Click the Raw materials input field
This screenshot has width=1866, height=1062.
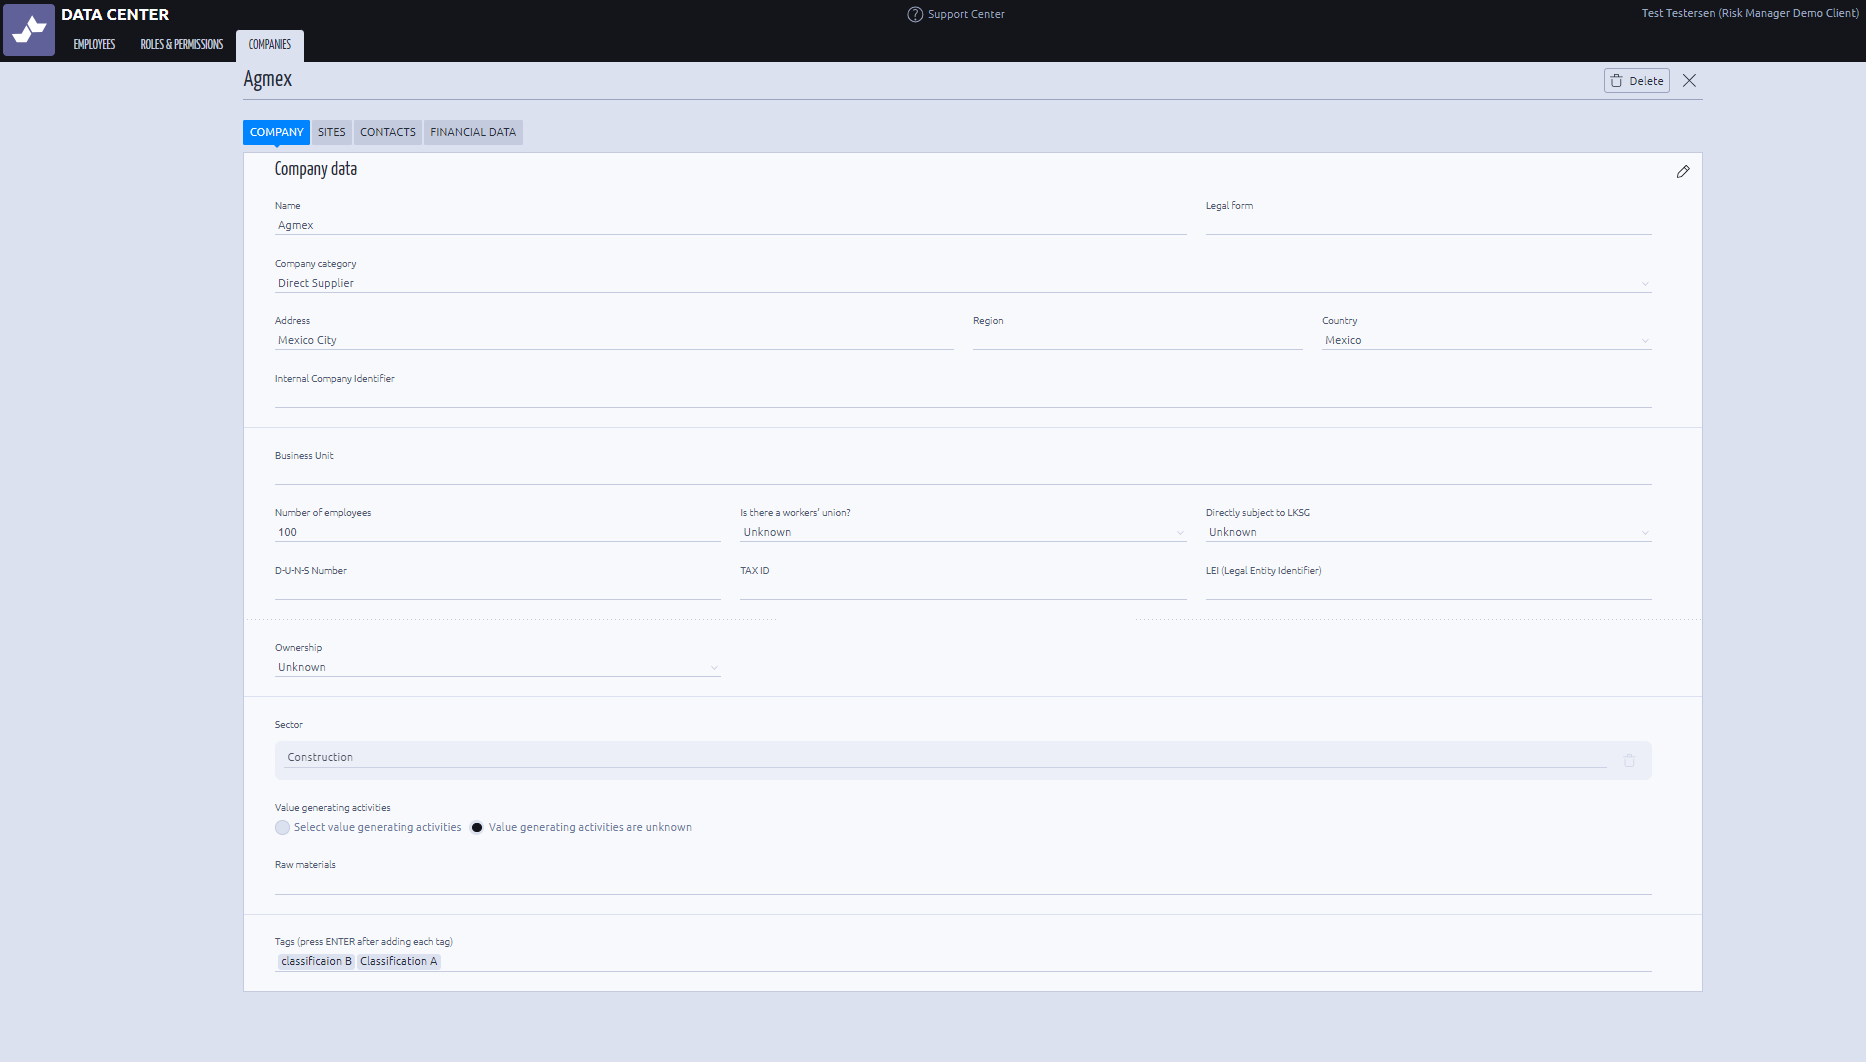[963, 884]
